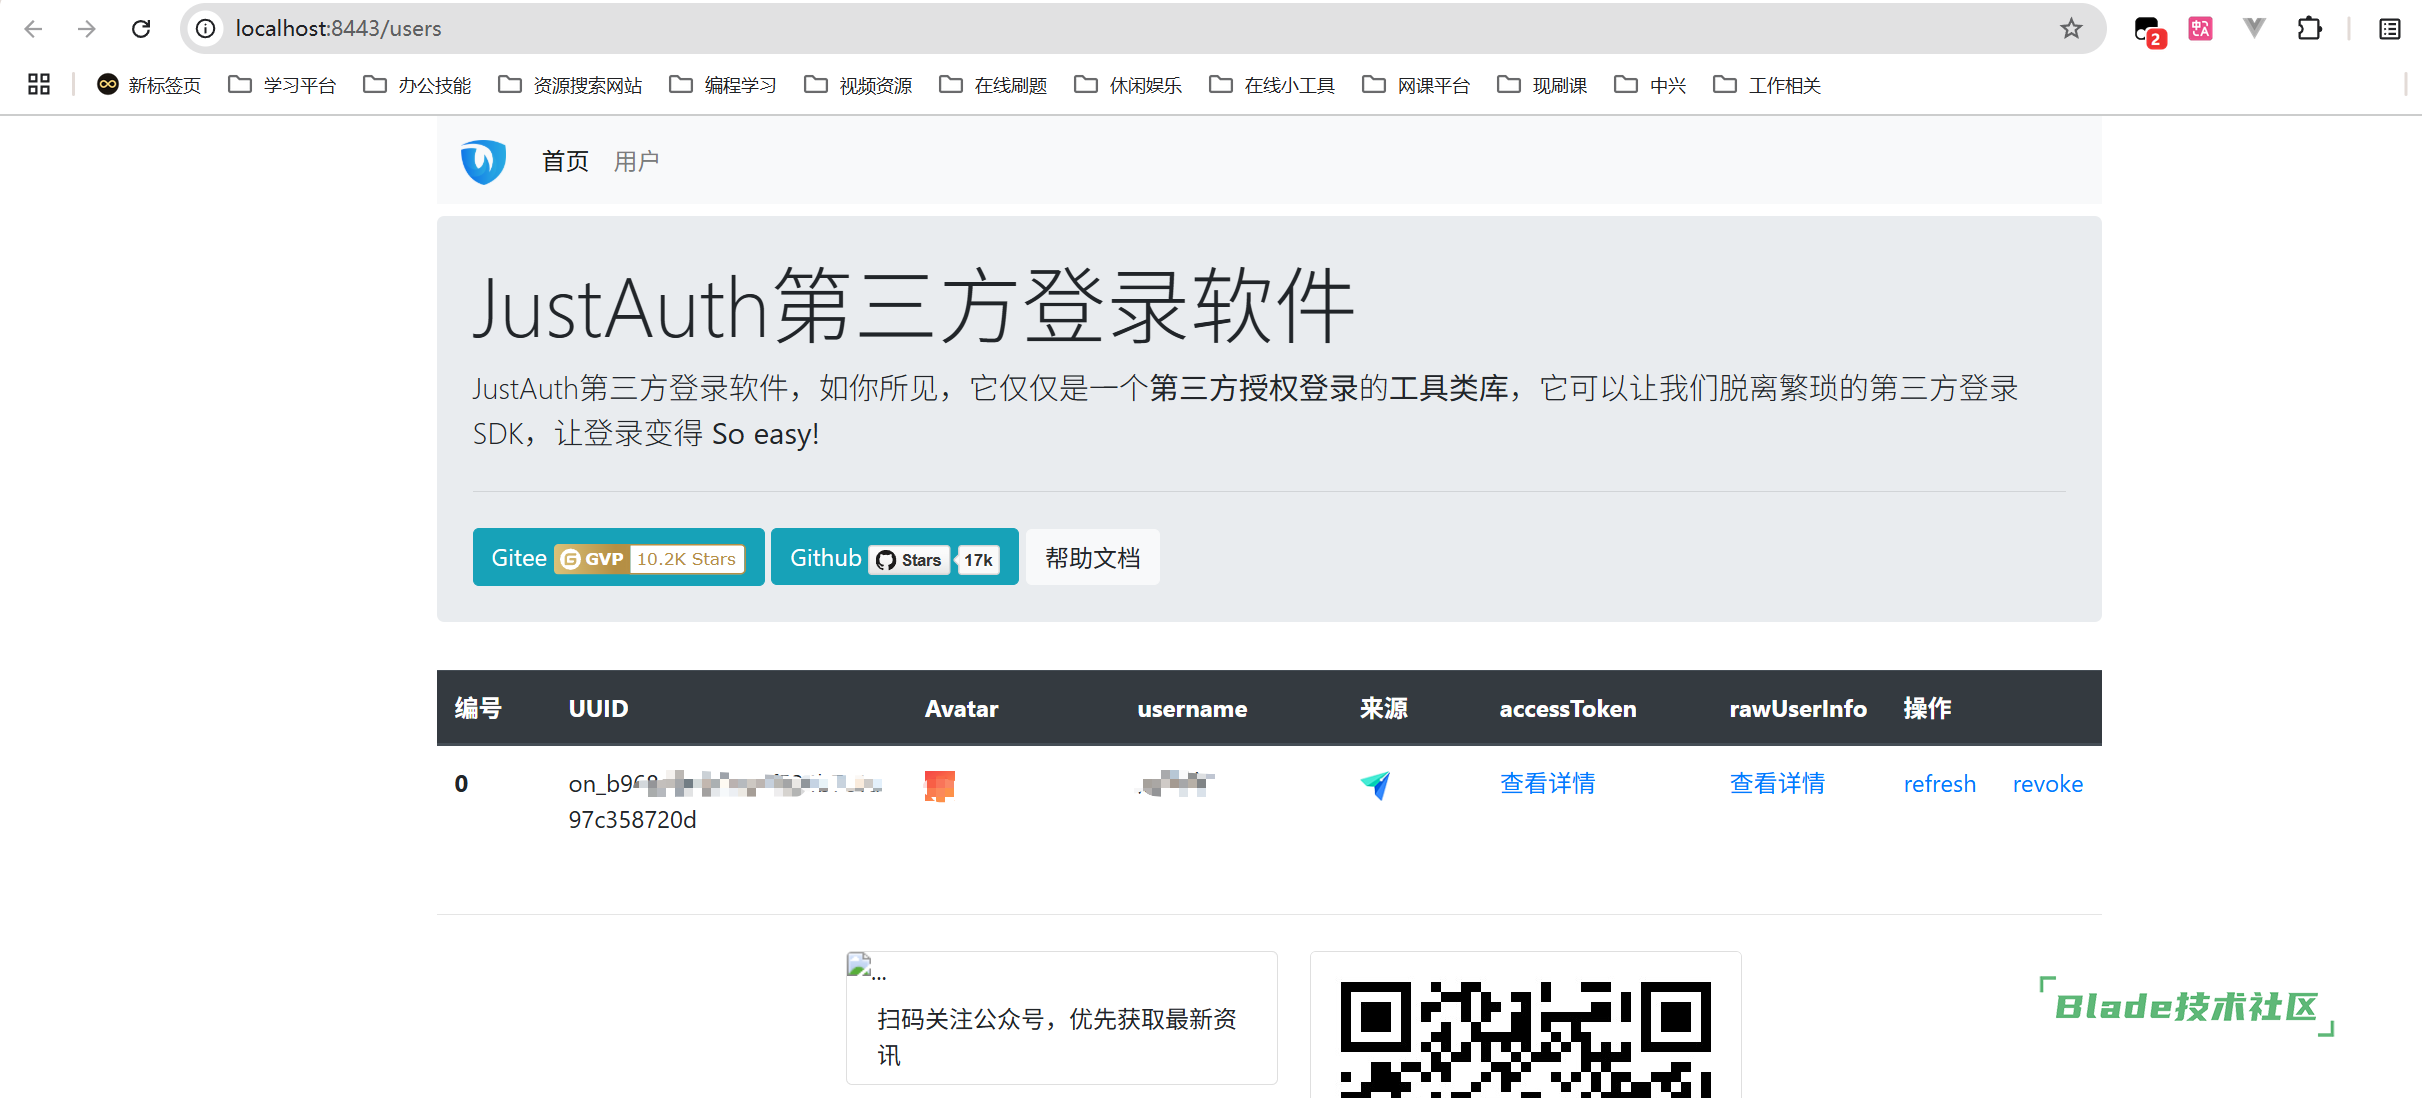Viewport: 2422px width, 1098px height.
Task: Open the 新标签页 bookmark
Action: [149, 85]
